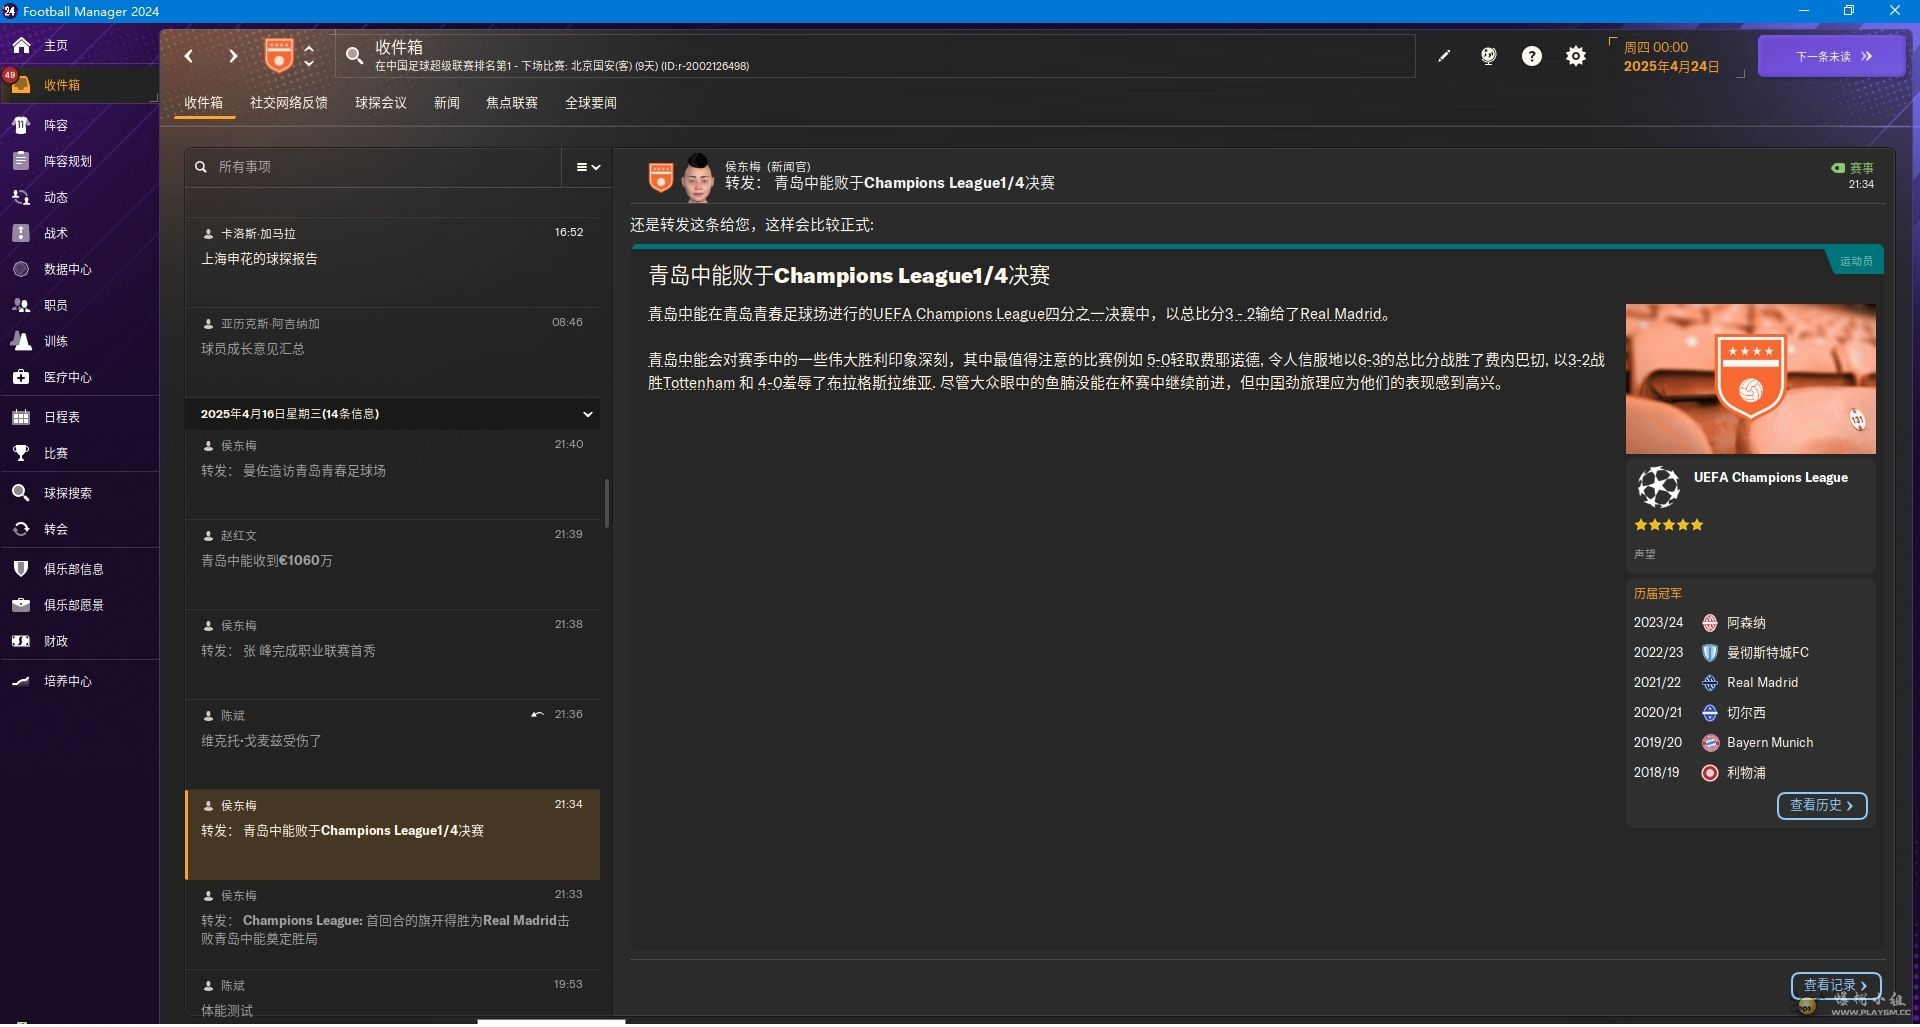Switch to the 社交网络反馈 tab
The width and height of the screenshot is (1920, 1027).
[x=289, y=103]
